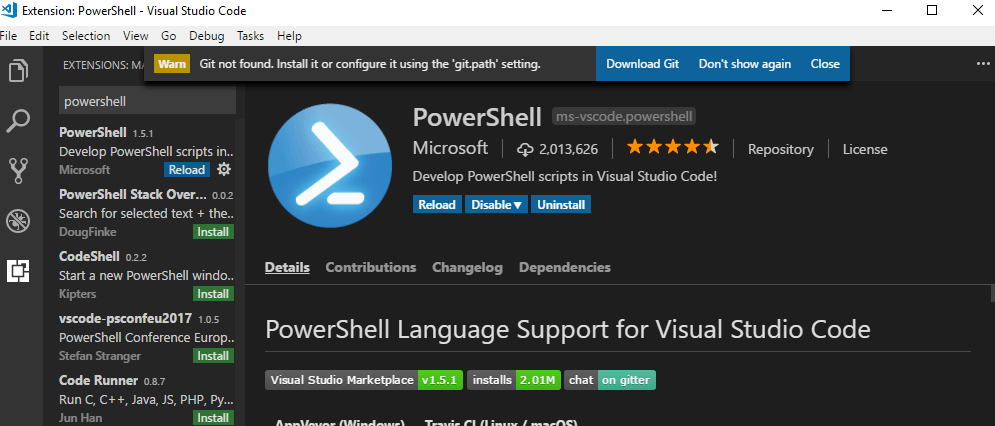
Task: Click Don't show again in warning
Action: click(x=744, y=63)
